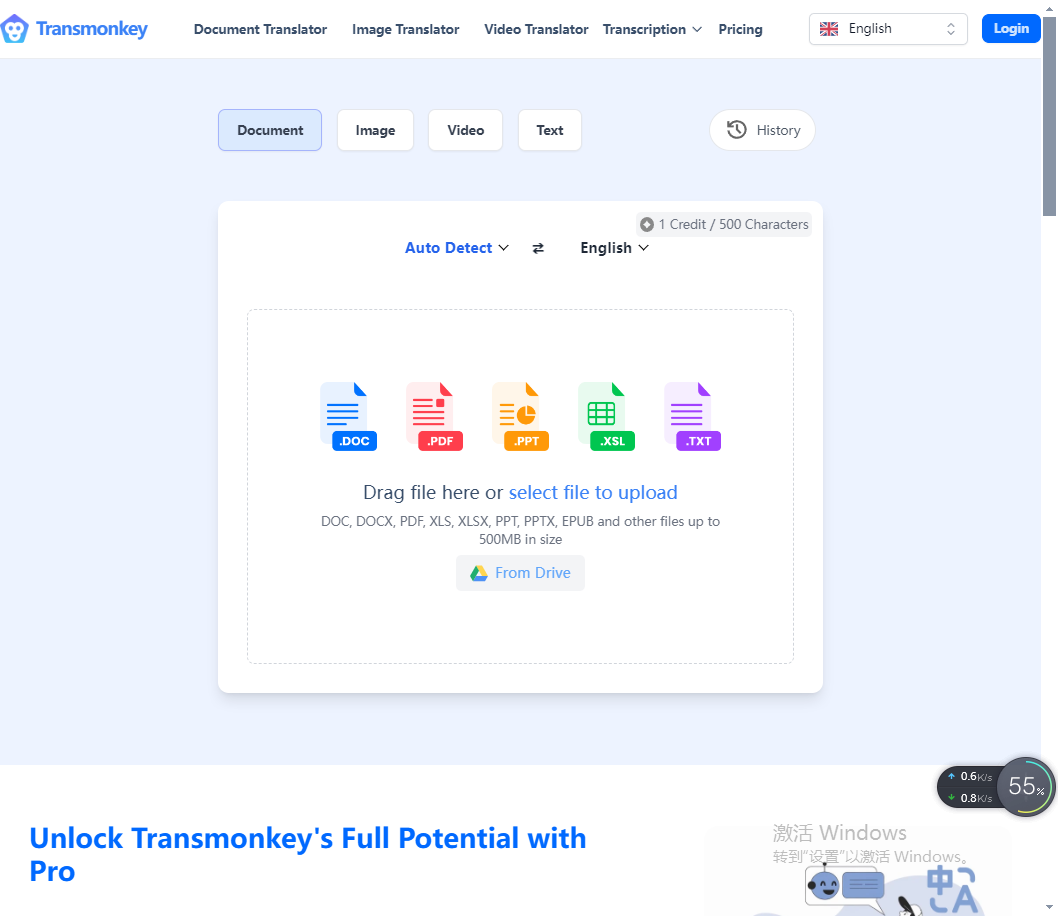Open translation History
The height and width of the screenshot is (916, 1058).
(762, 130)
